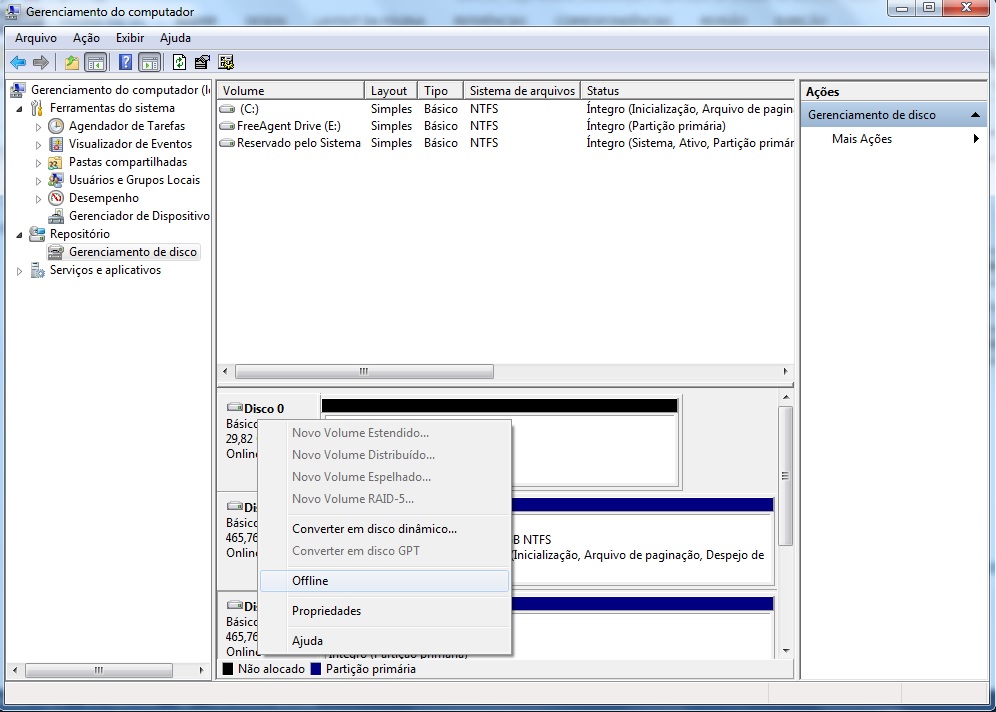Expand the Mais Ações submenu arrow
996x712 pixels.
pyautogui.click(x=976, y=139)
